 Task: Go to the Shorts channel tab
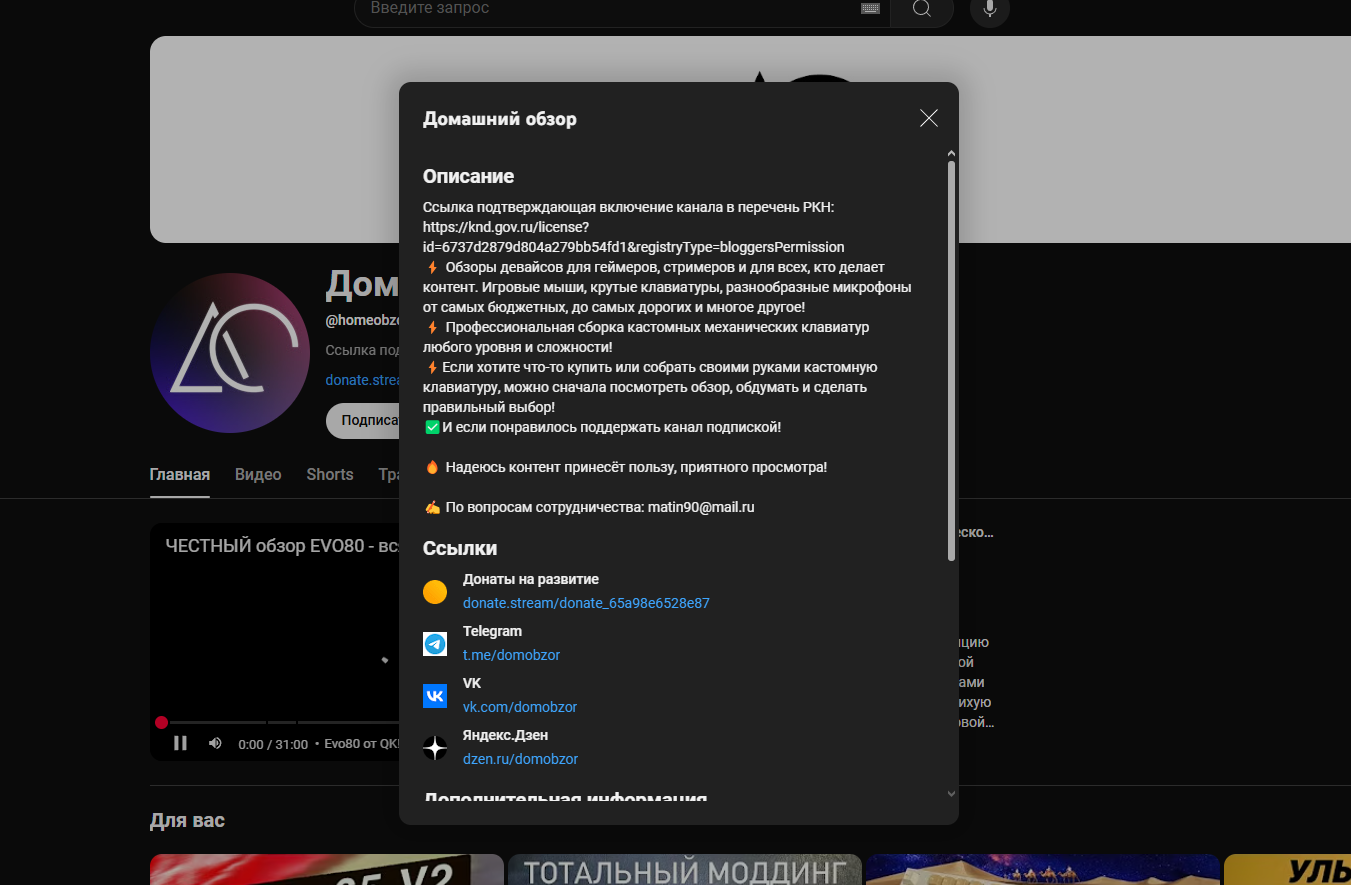point(330,475)
